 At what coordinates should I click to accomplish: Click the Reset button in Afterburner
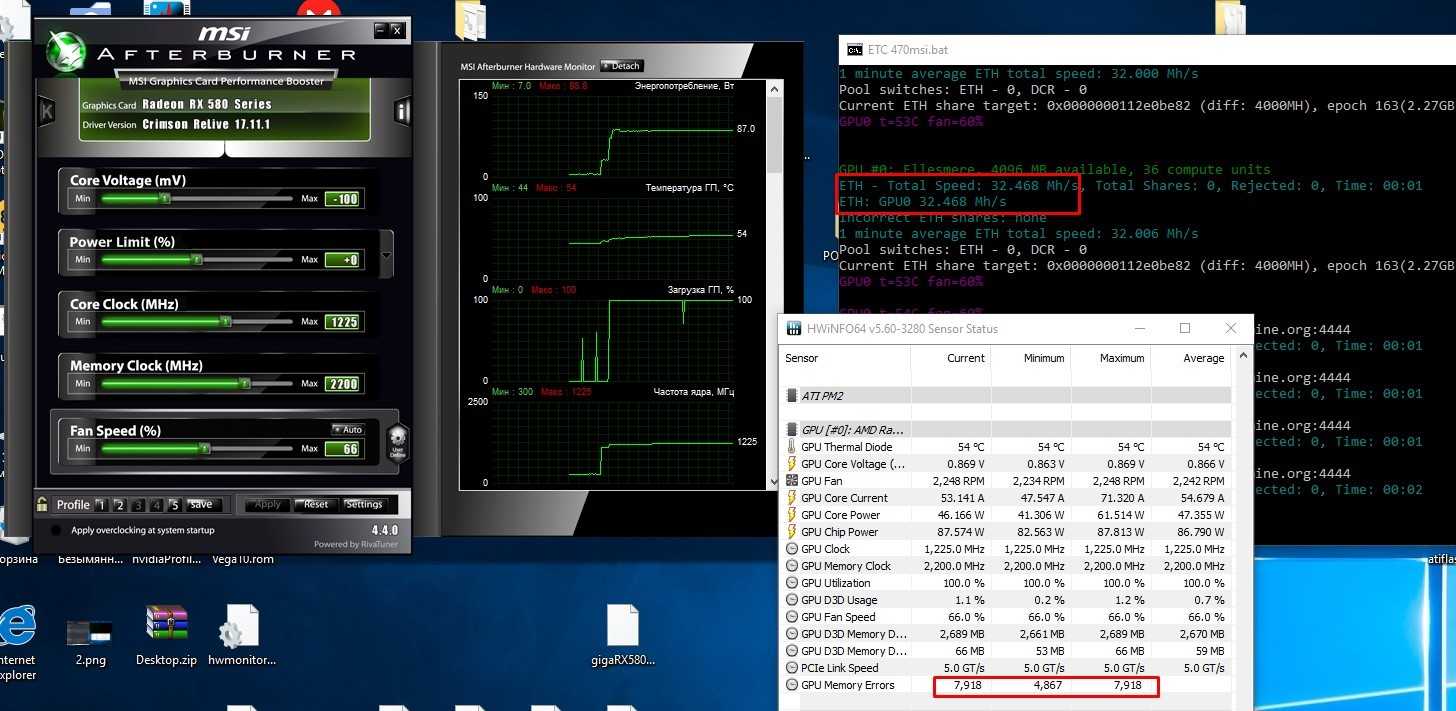pyautogui.click(x=315, y=505)
